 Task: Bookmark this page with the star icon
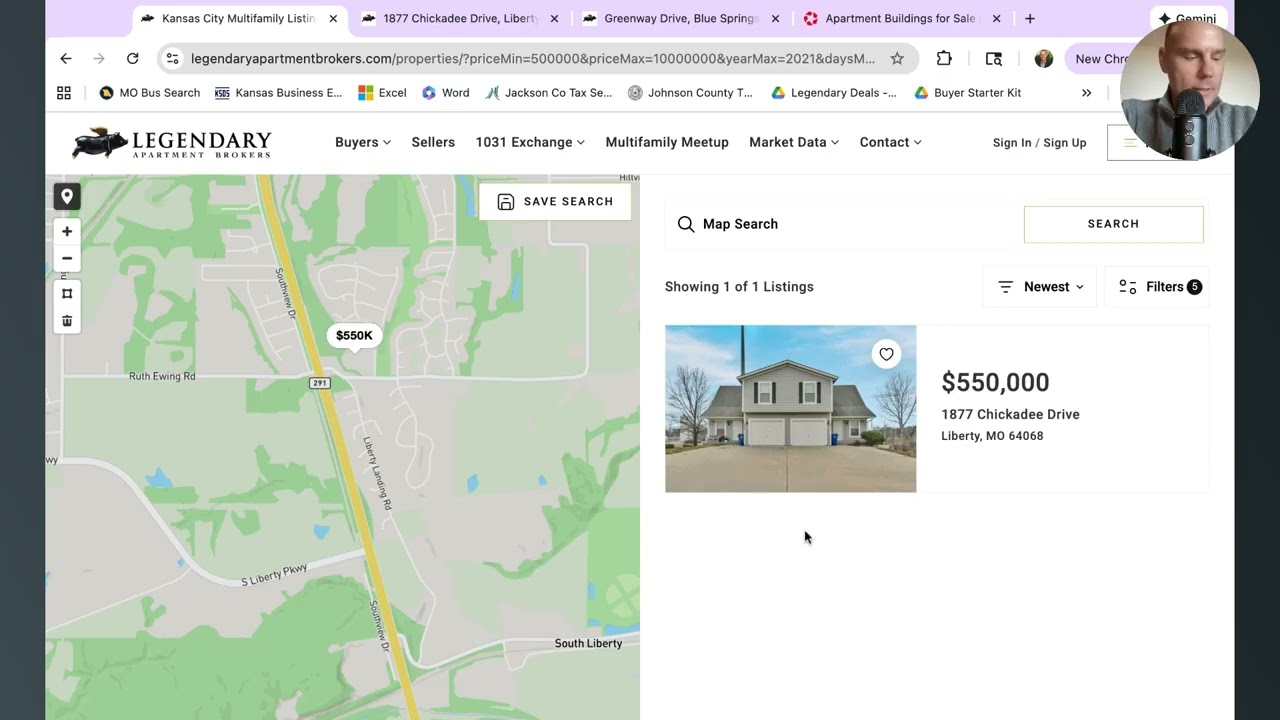coord(897,59)
